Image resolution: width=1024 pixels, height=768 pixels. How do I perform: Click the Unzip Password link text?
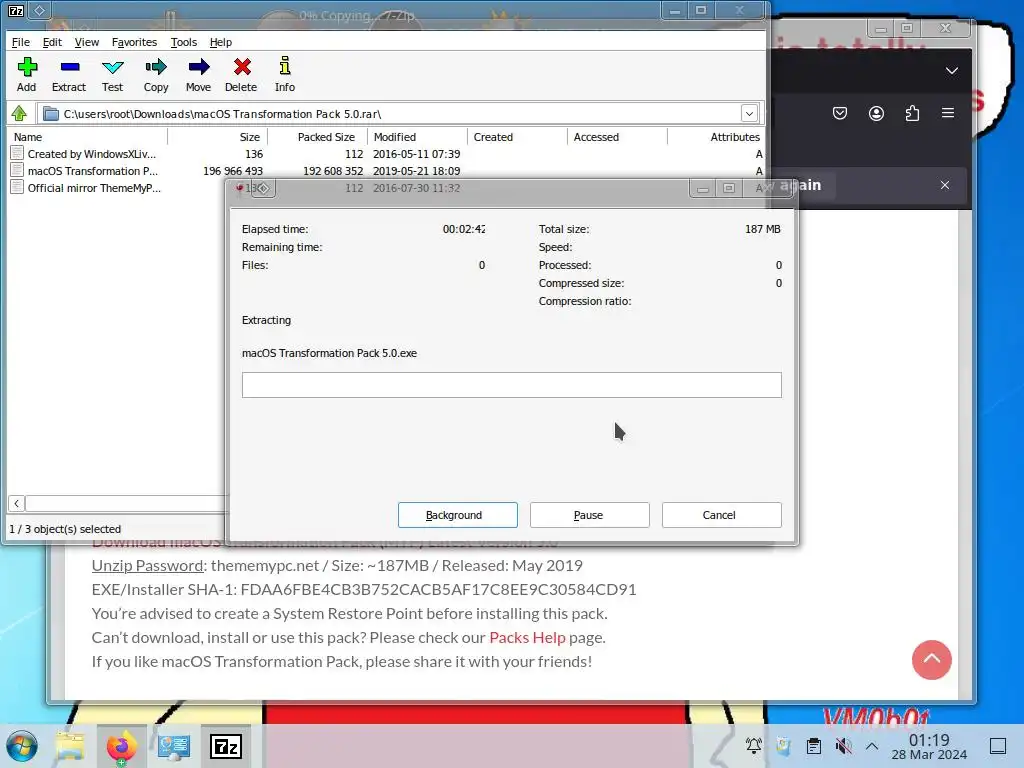148,566
